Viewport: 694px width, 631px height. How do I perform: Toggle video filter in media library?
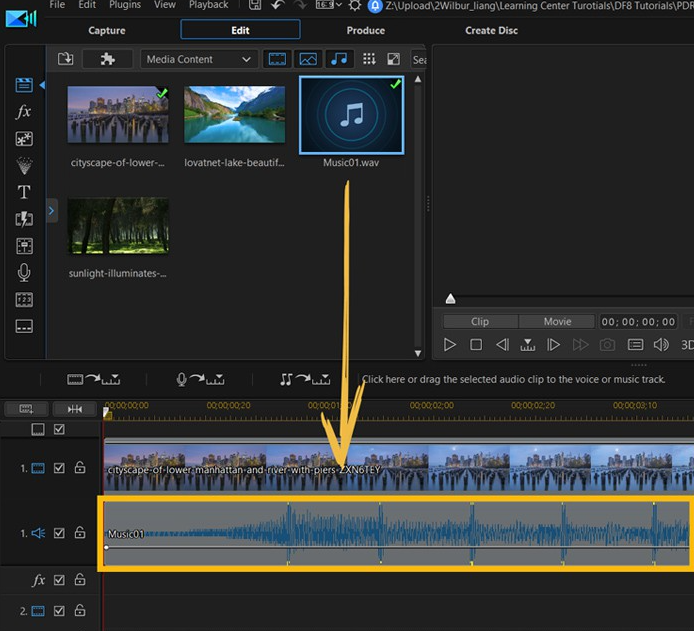[x=277, y=59]
